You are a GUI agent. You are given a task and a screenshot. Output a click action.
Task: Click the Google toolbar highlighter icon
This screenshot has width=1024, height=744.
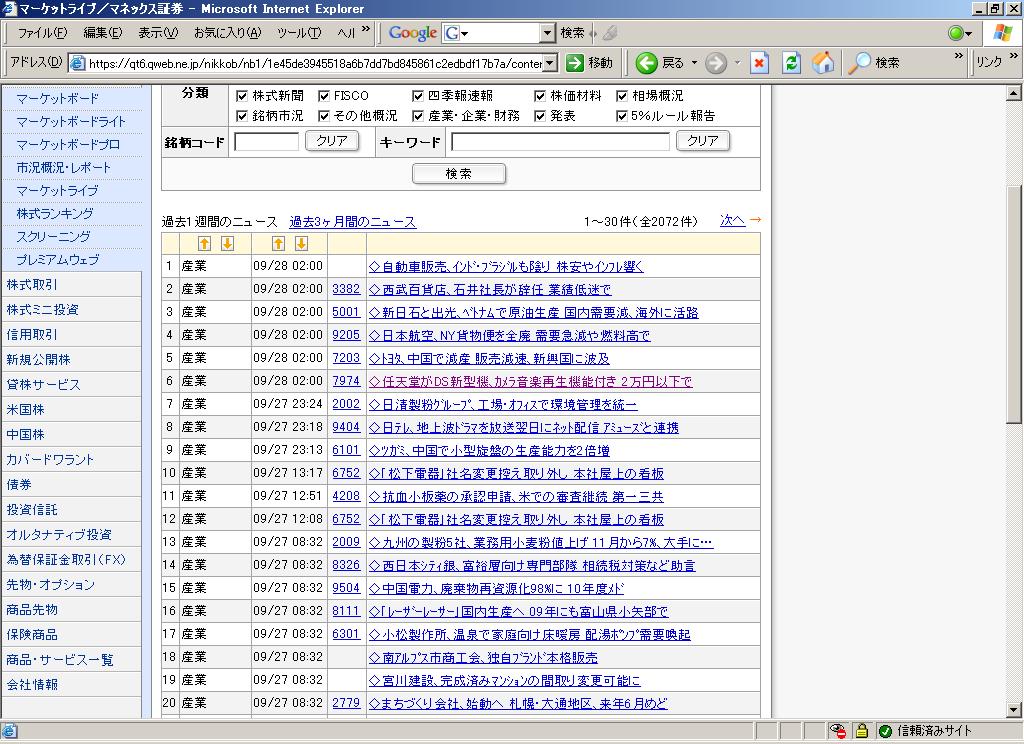tap(609, 33)
